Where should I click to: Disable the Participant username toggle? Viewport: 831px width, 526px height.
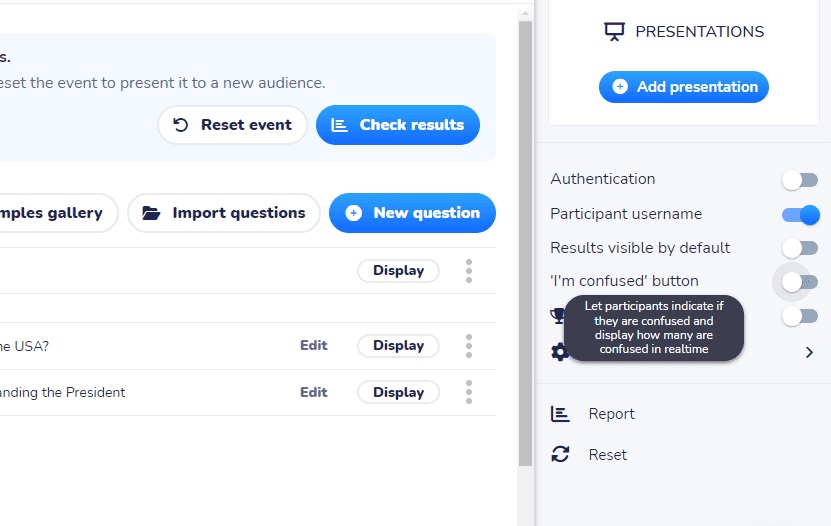pos(801,215)
